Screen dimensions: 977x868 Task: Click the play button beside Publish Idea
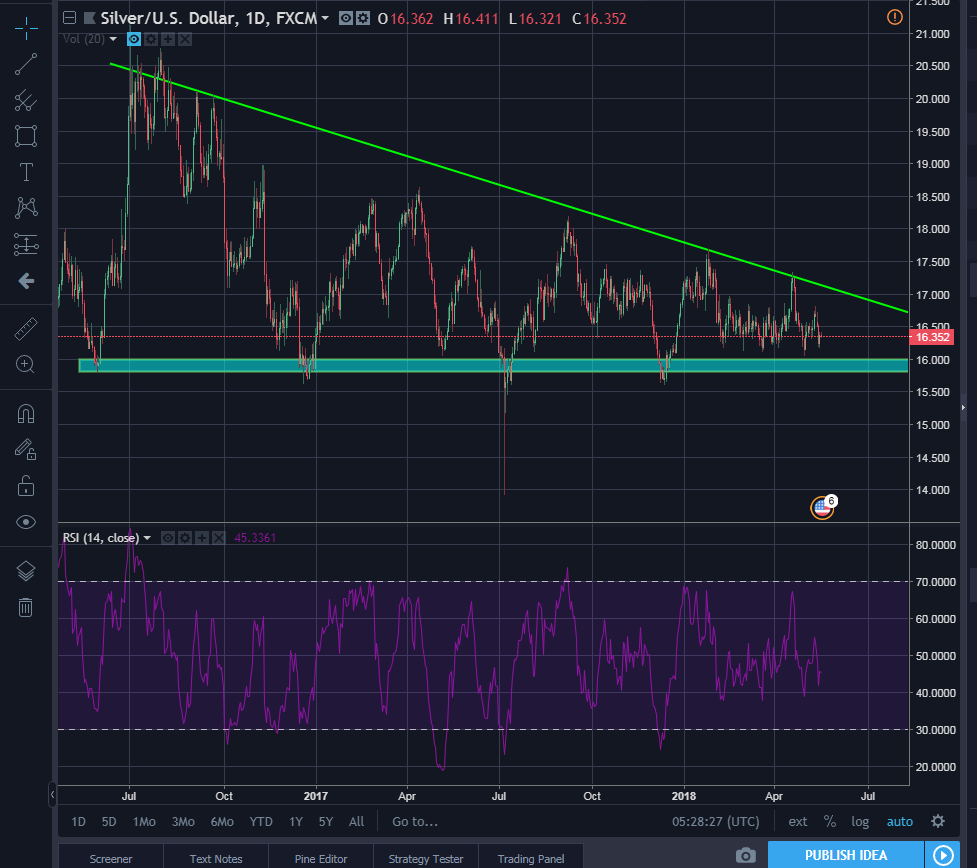[x=943, y=855]
